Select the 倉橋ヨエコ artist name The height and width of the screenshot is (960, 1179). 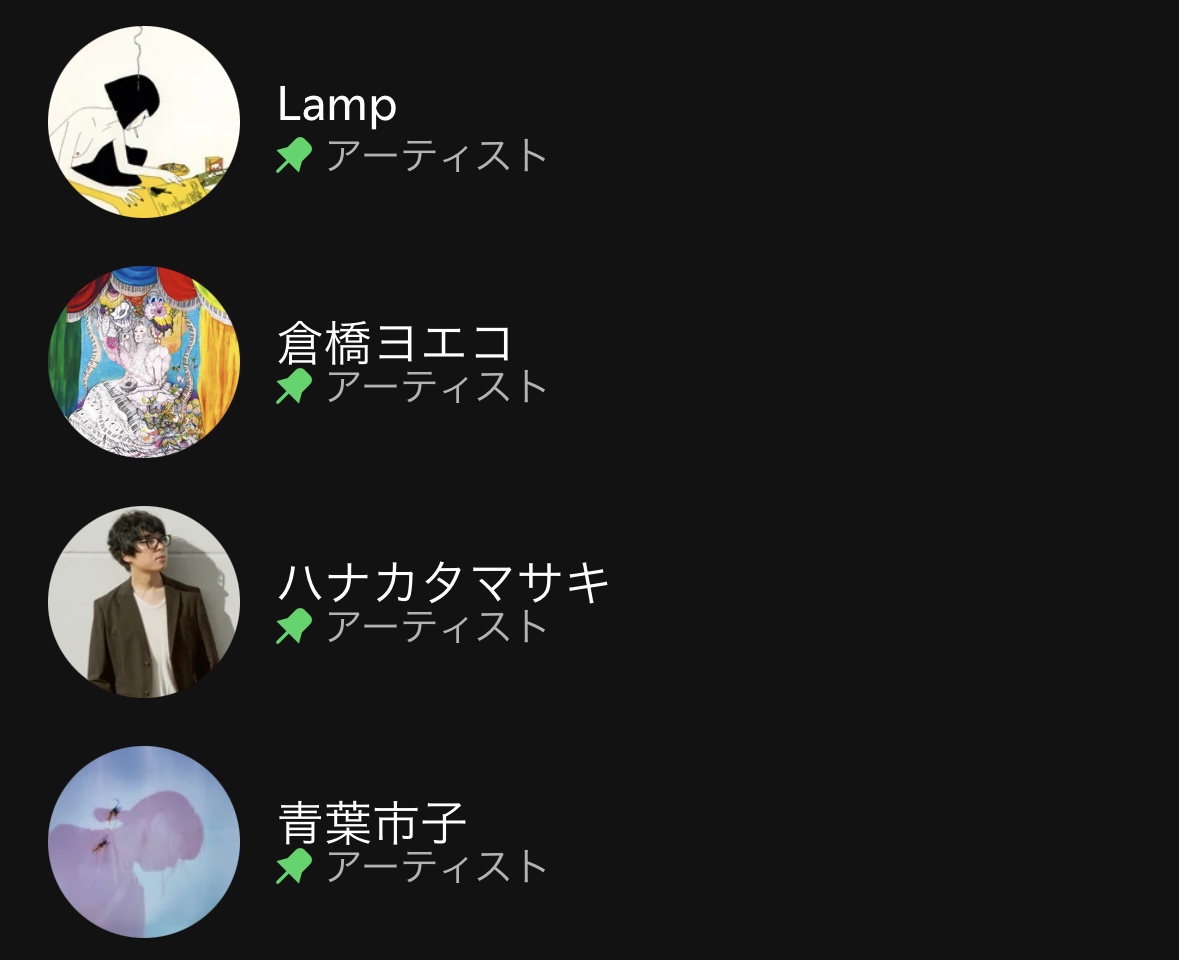(395, 342)
